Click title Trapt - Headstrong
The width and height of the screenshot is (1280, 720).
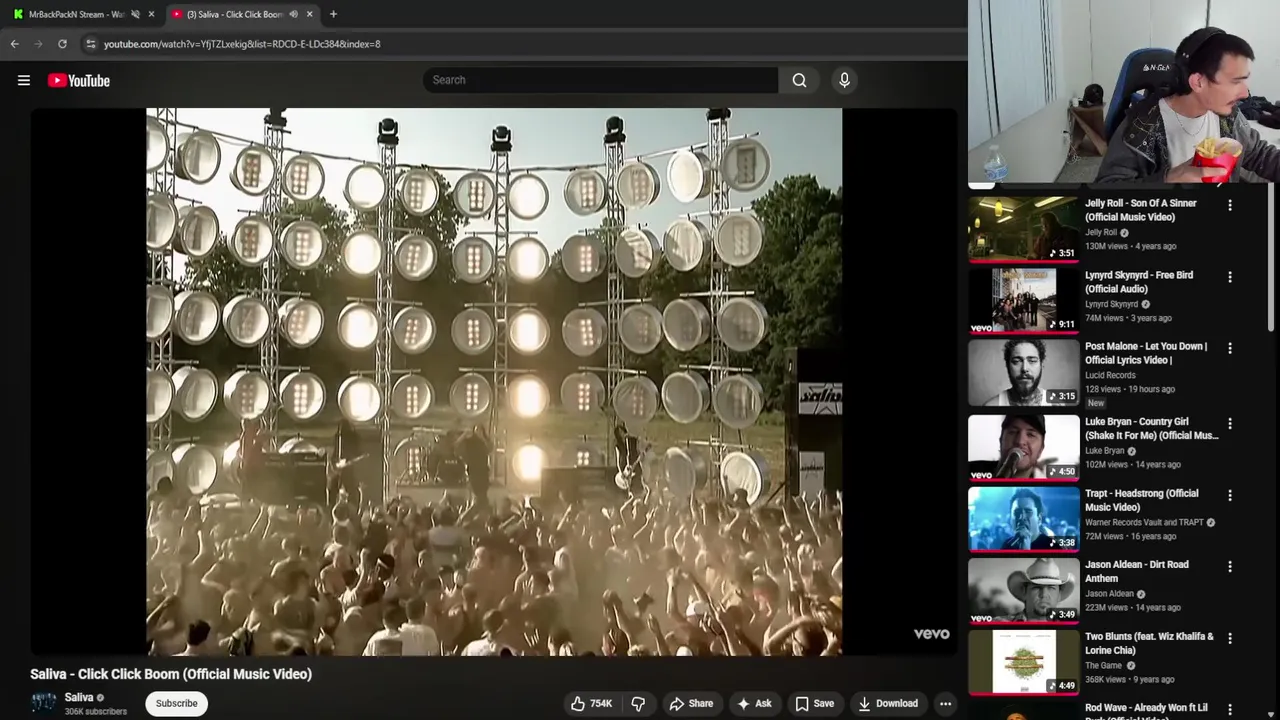(1141, 500)
